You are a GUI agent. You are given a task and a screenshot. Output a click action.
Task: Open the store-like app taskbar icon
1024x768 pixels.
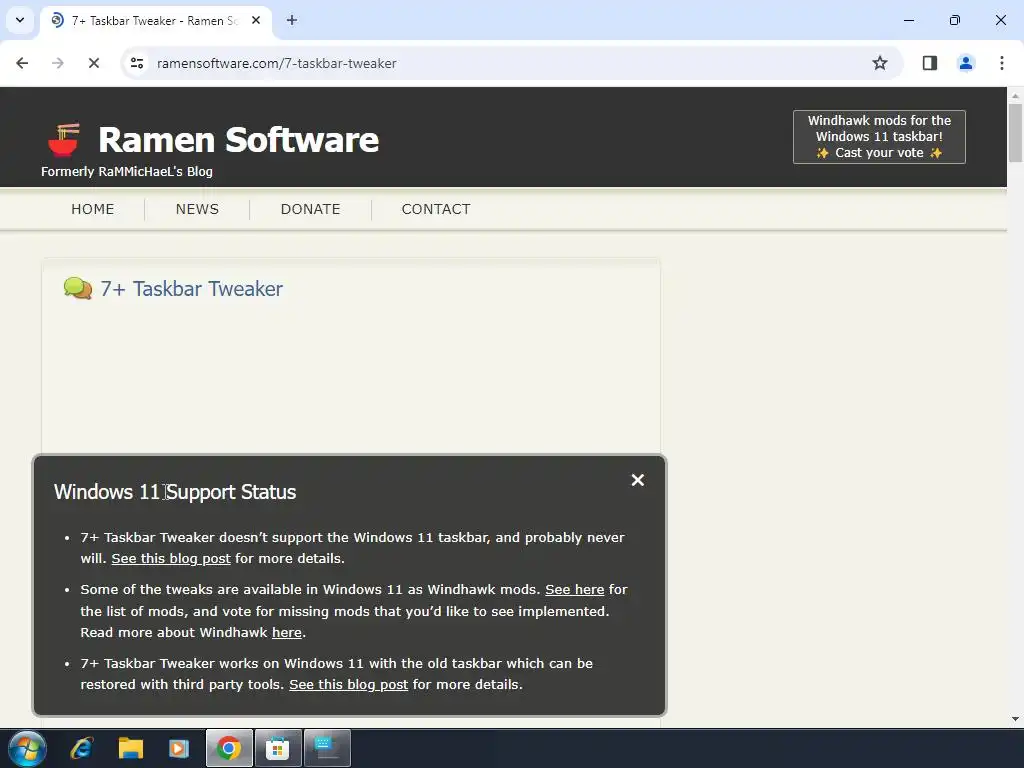click(x=278, y=748)
